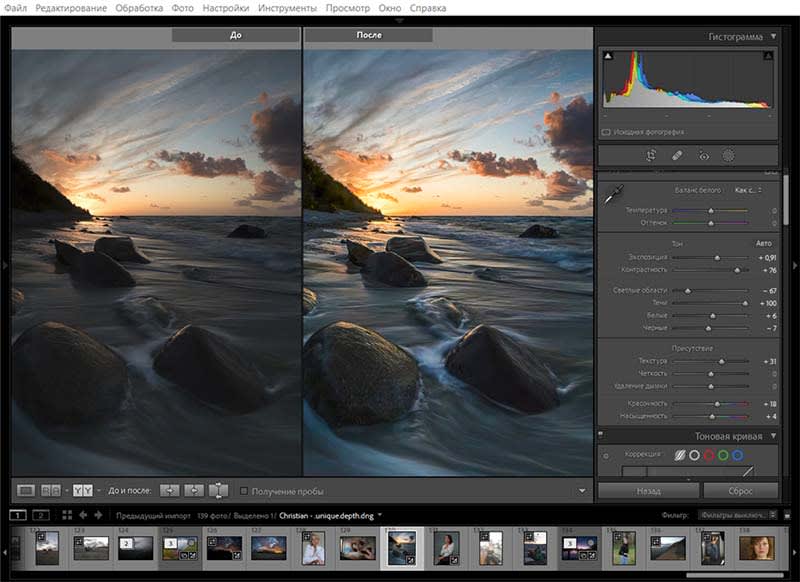
Task: Activate the Red eye correction tool
Action: pyautogui.click(x=703, y=156)
